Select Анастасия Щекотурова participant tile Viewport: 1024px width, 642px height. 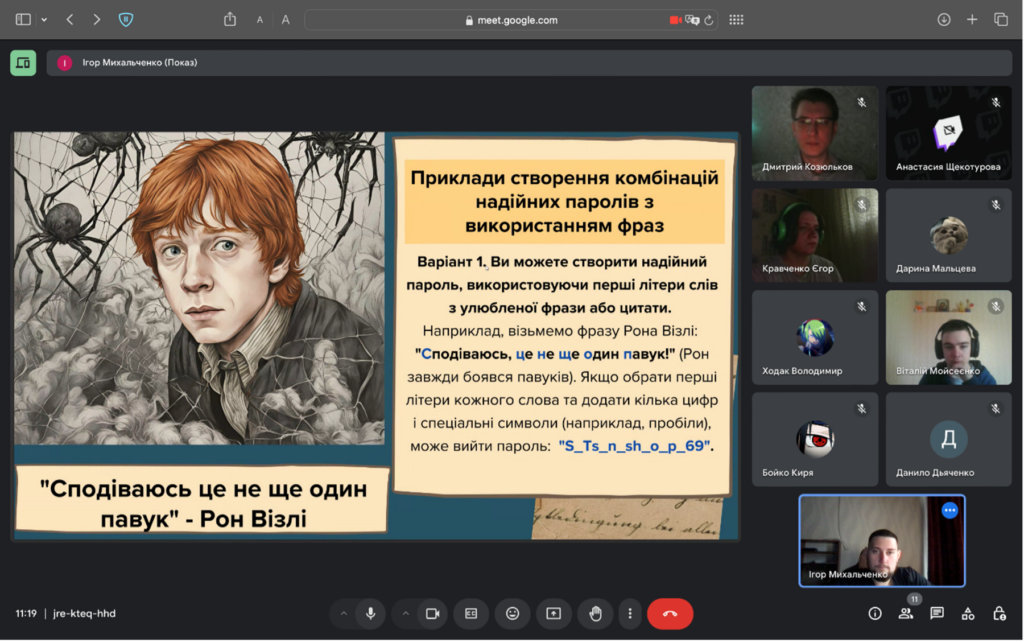(x=948, y=133)
